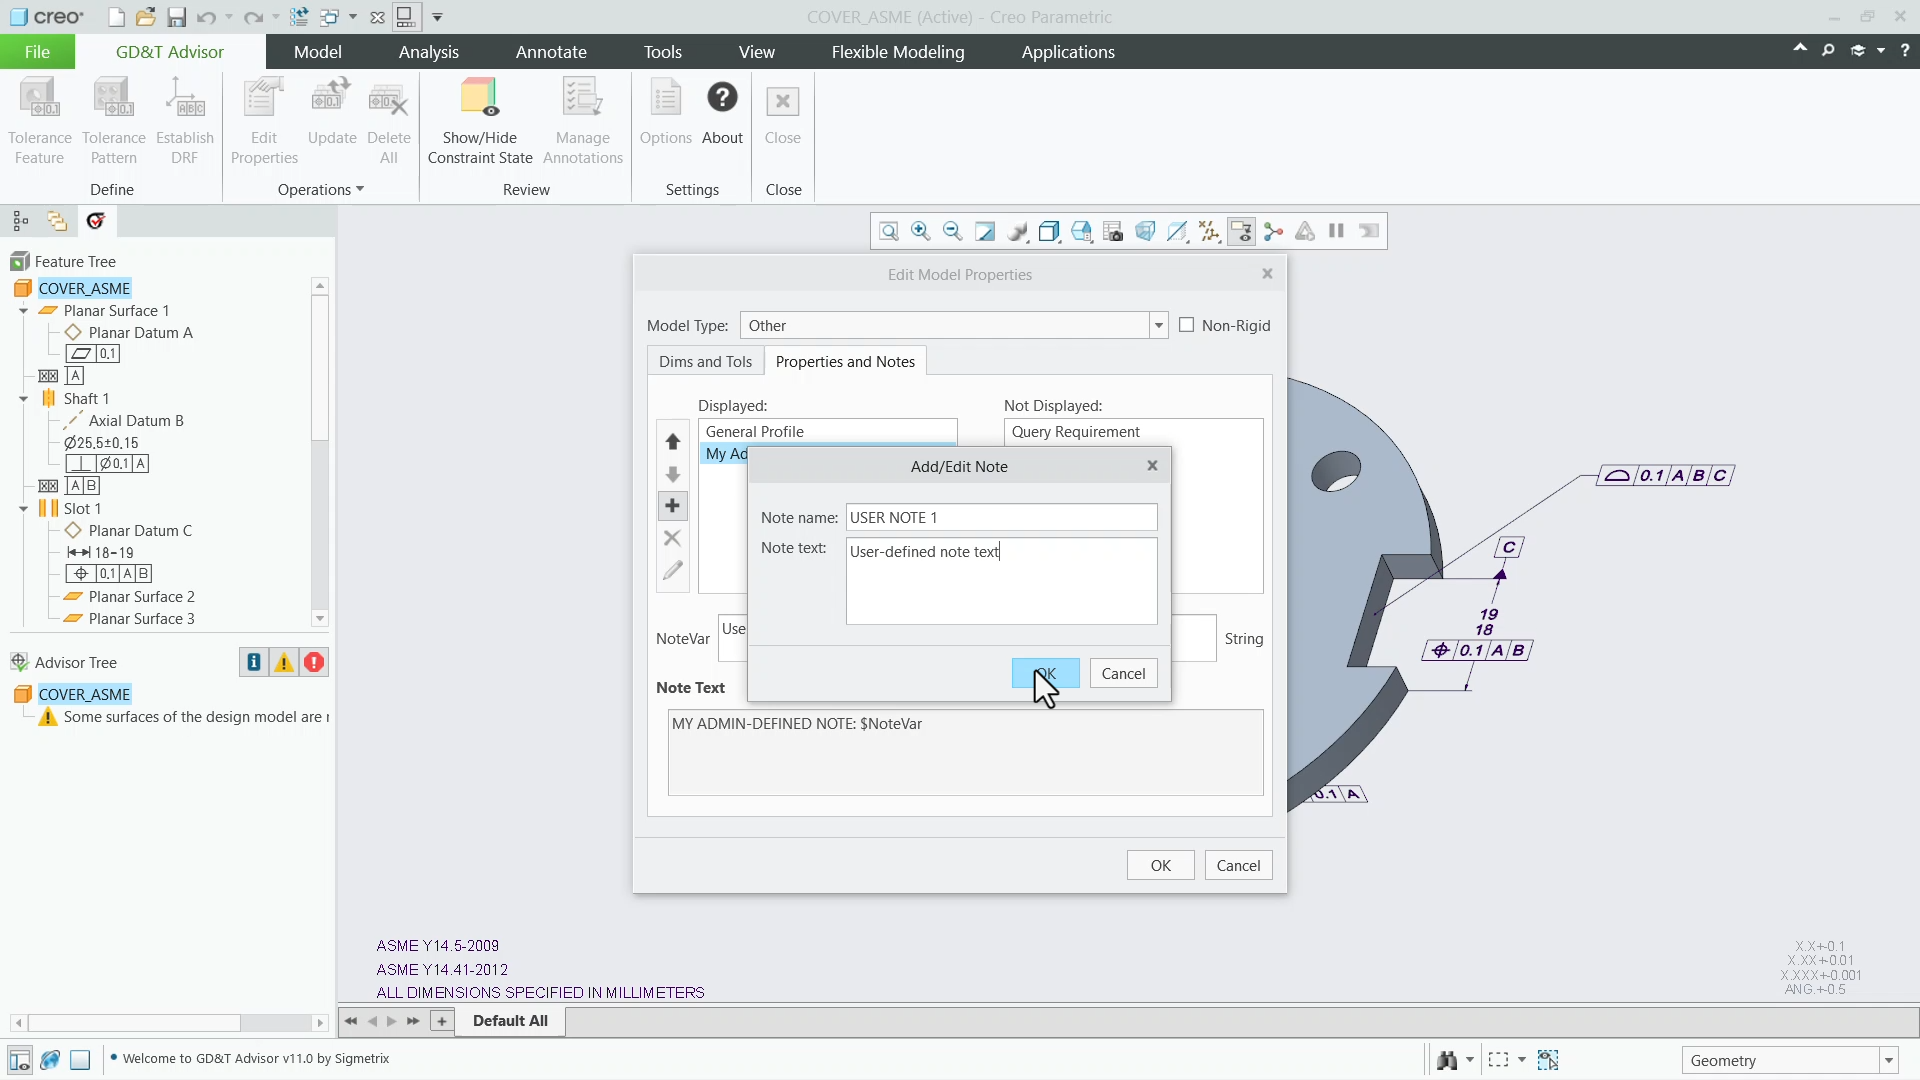The height and width of the screenshot is (1080, 1920).
Task: Open the display style shaded sphere icon
Action: click(1017, 232)
